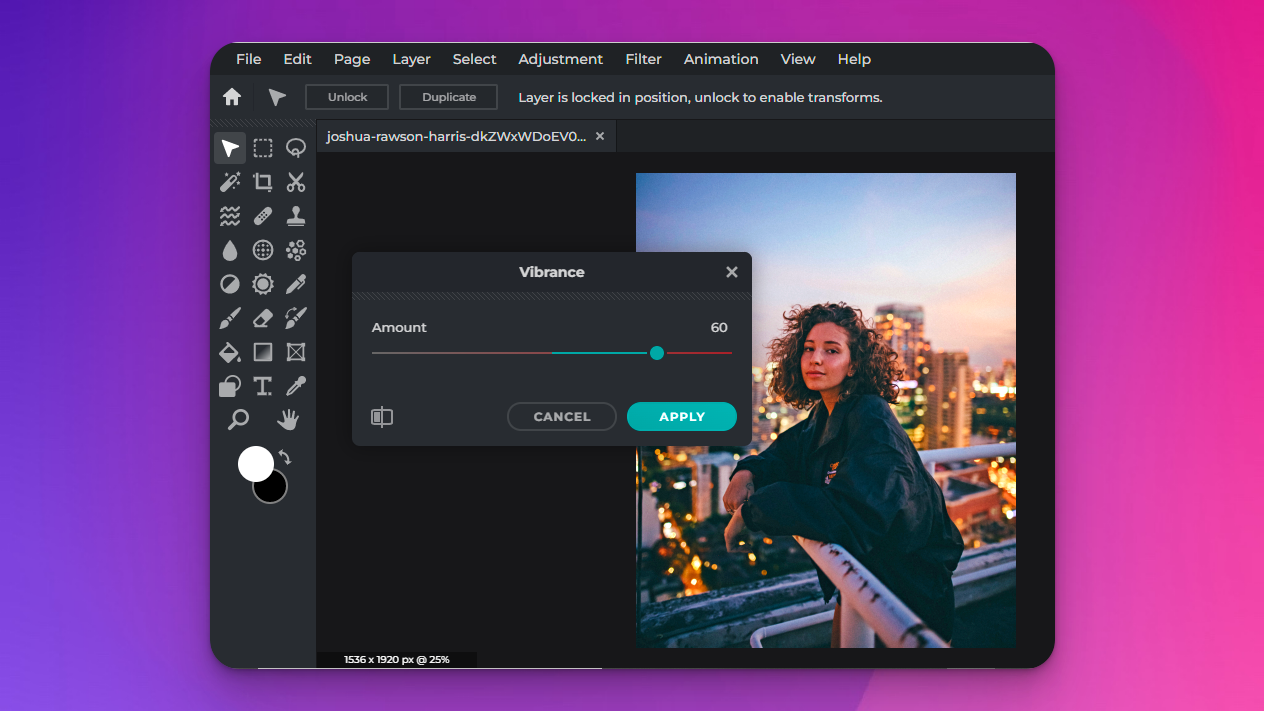Open the Help menu
Viewport: 1264px width, 711px height.
coord(854,59)
